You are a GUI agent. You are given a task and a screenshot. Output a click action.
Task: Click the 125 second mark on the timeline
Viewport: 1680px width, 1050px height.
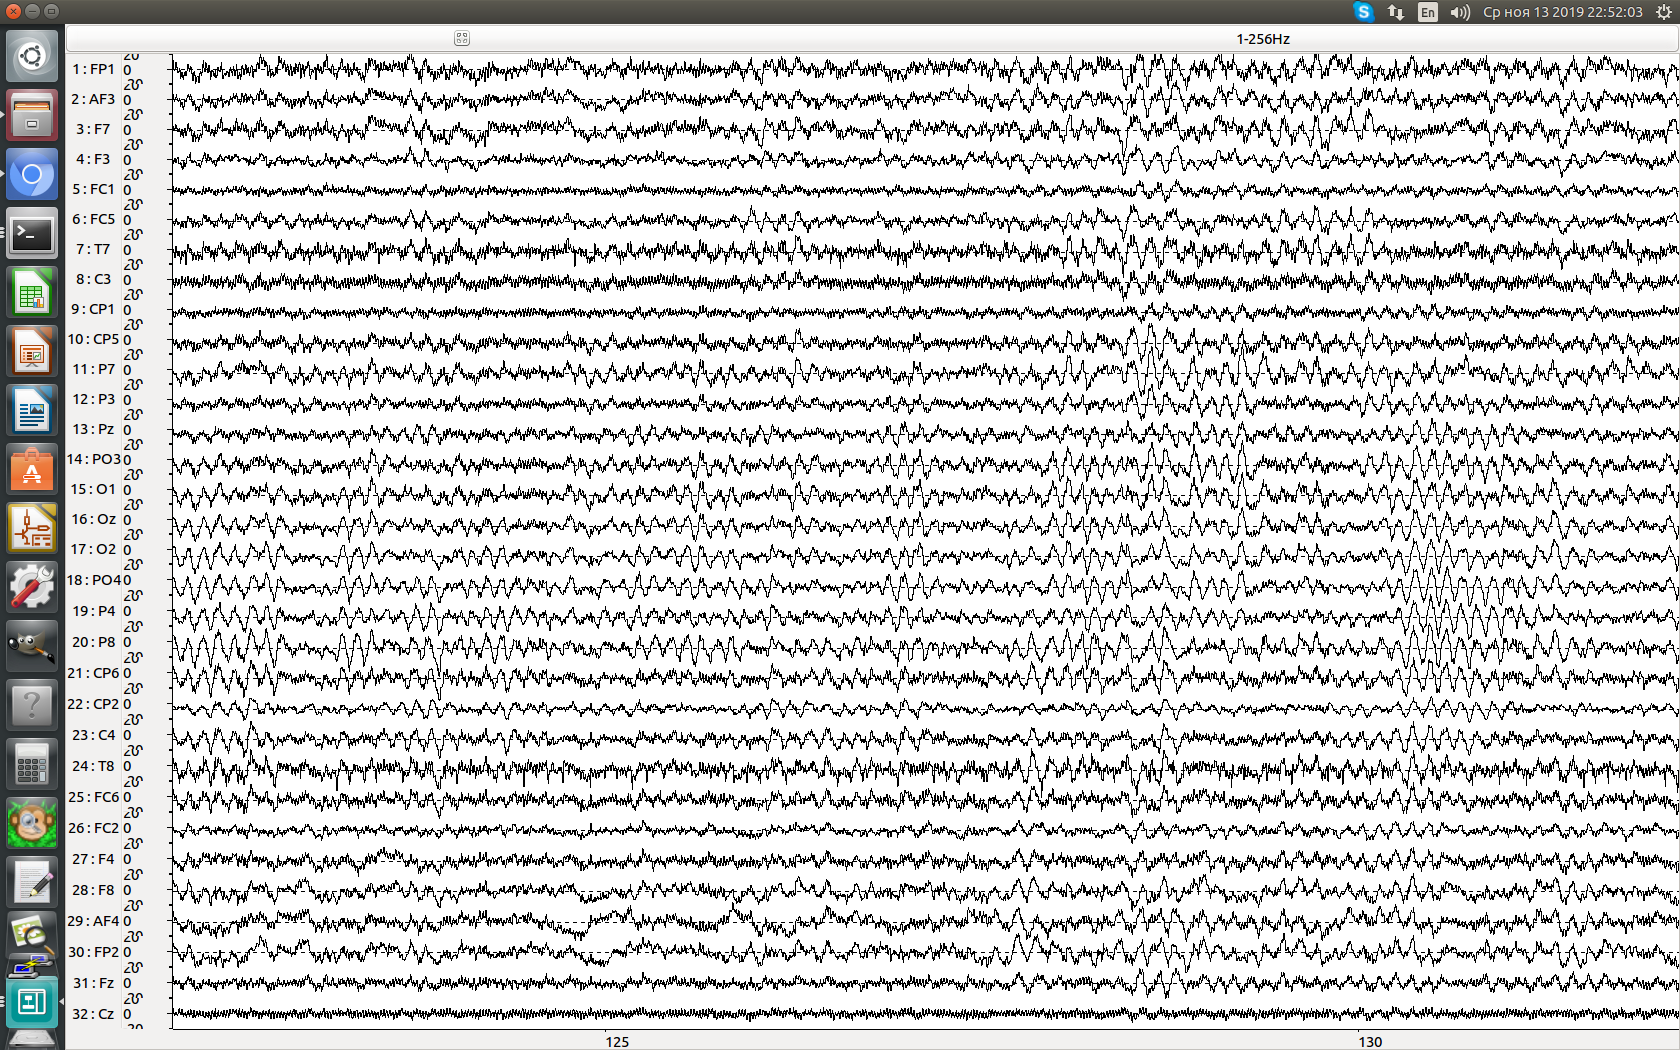[x=616, y=1041]
